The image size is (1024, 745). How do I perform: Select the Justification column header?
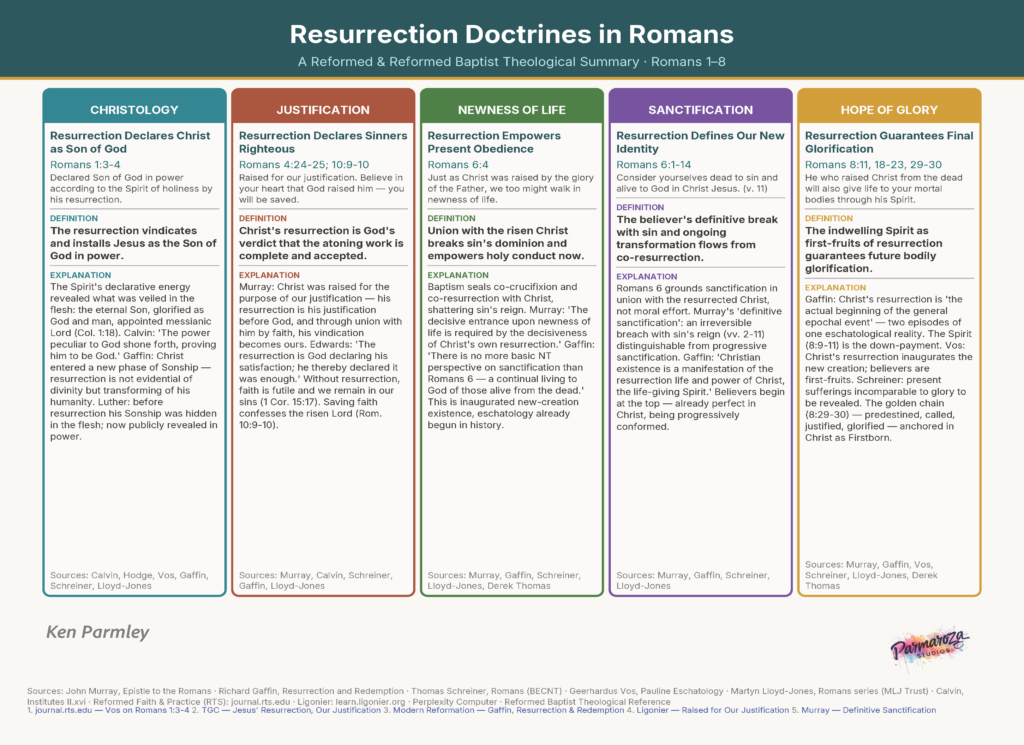pos(322,109)
